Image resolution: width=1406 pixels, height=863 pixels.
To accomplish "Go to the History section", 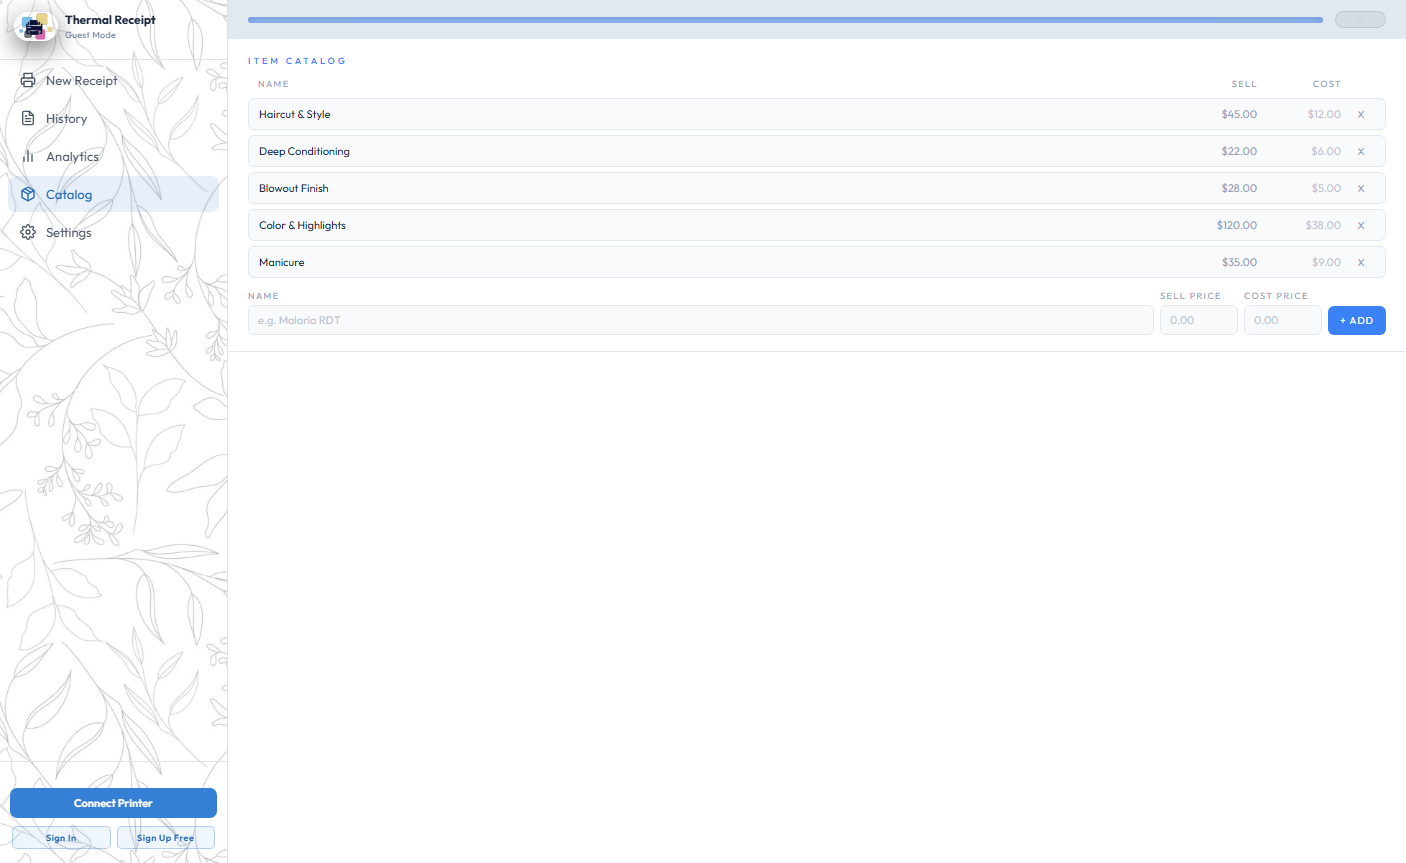I will pos(113,118).
